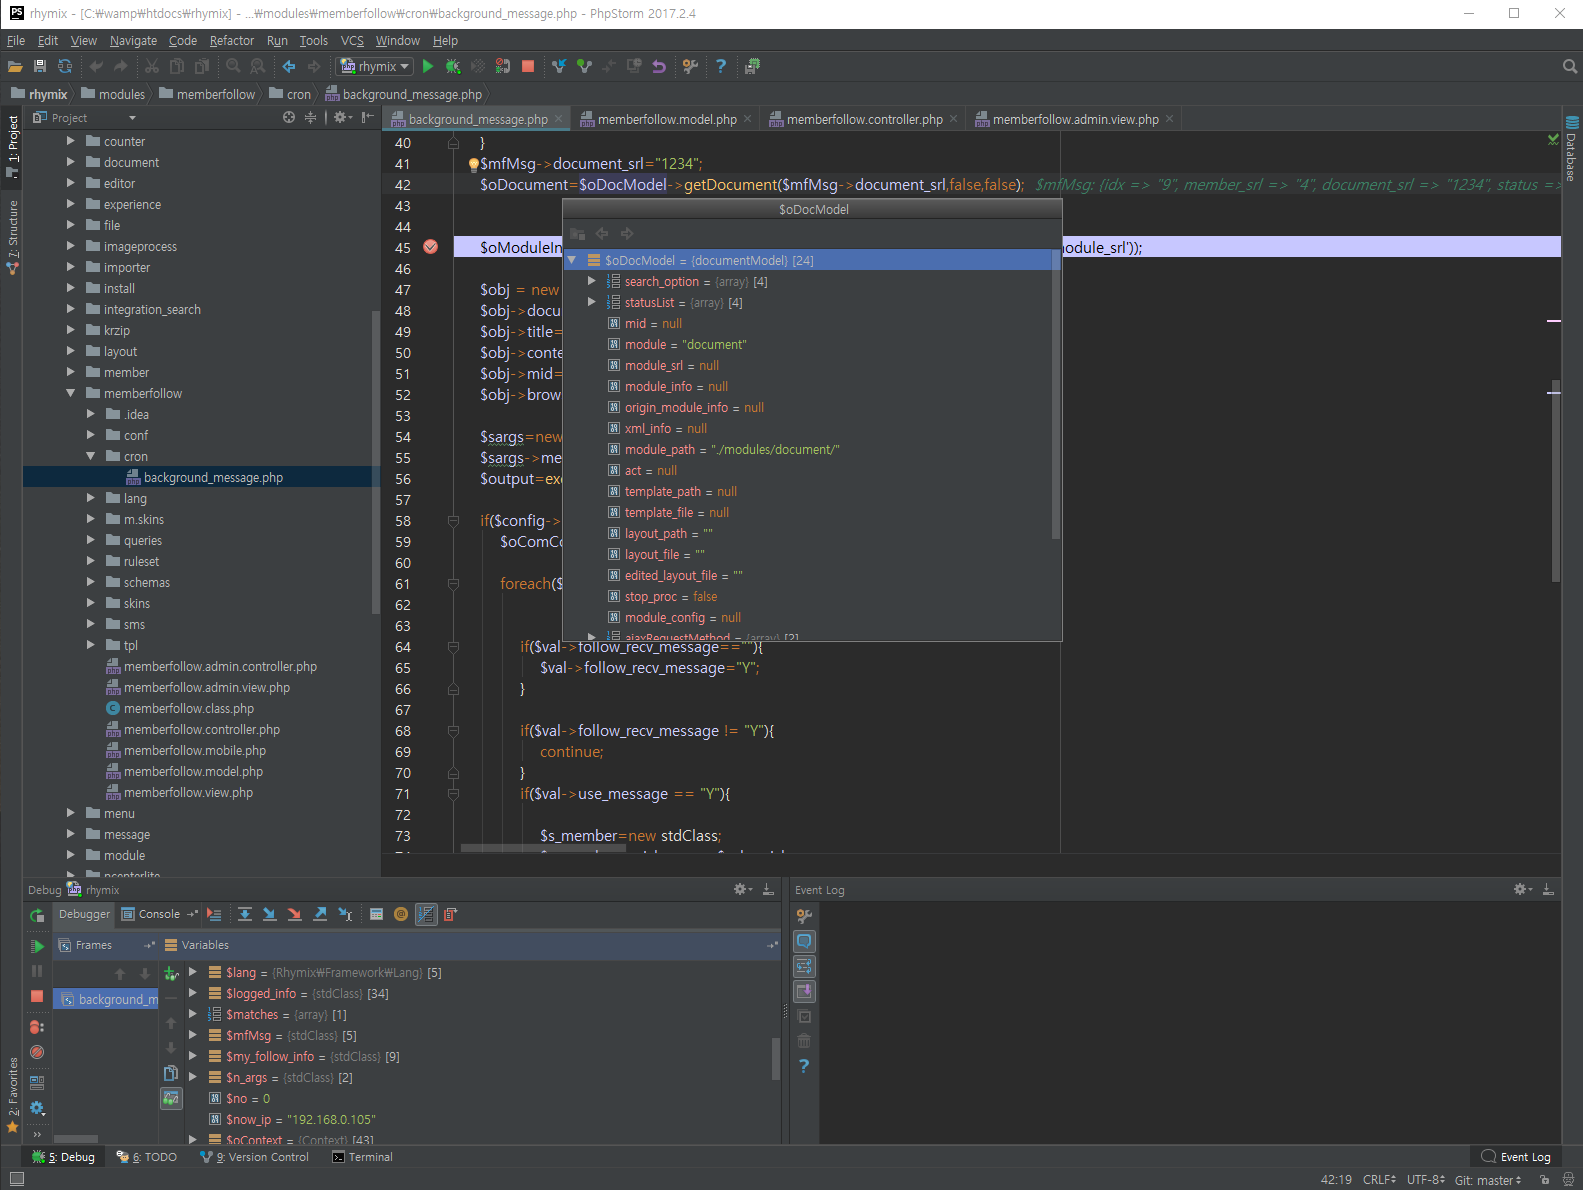Screen dimensions: 1583x1190
Task: Click the Variables panel scrollbar thumb
Action: click(775, 1058)
